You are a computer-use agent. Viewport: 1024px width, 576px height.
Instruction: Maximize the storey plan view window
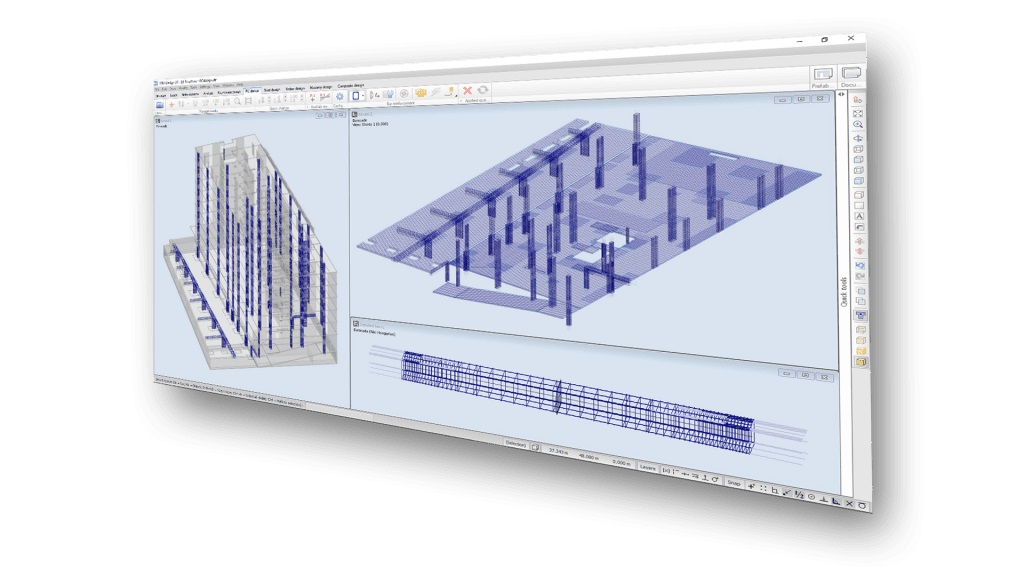point(801,99)
